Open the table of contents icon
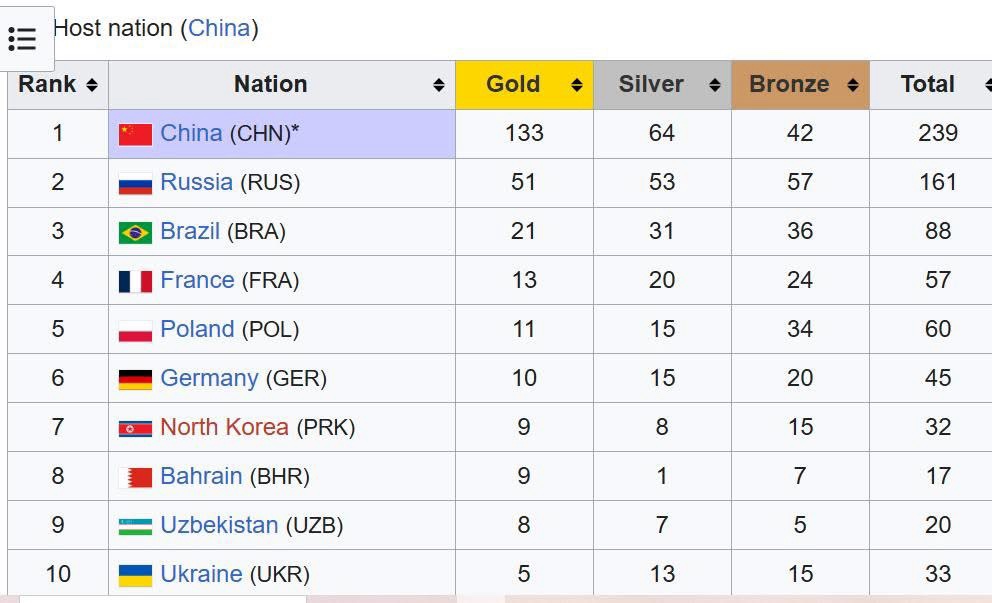Screen dimensions: 992x603 point(22,38)
